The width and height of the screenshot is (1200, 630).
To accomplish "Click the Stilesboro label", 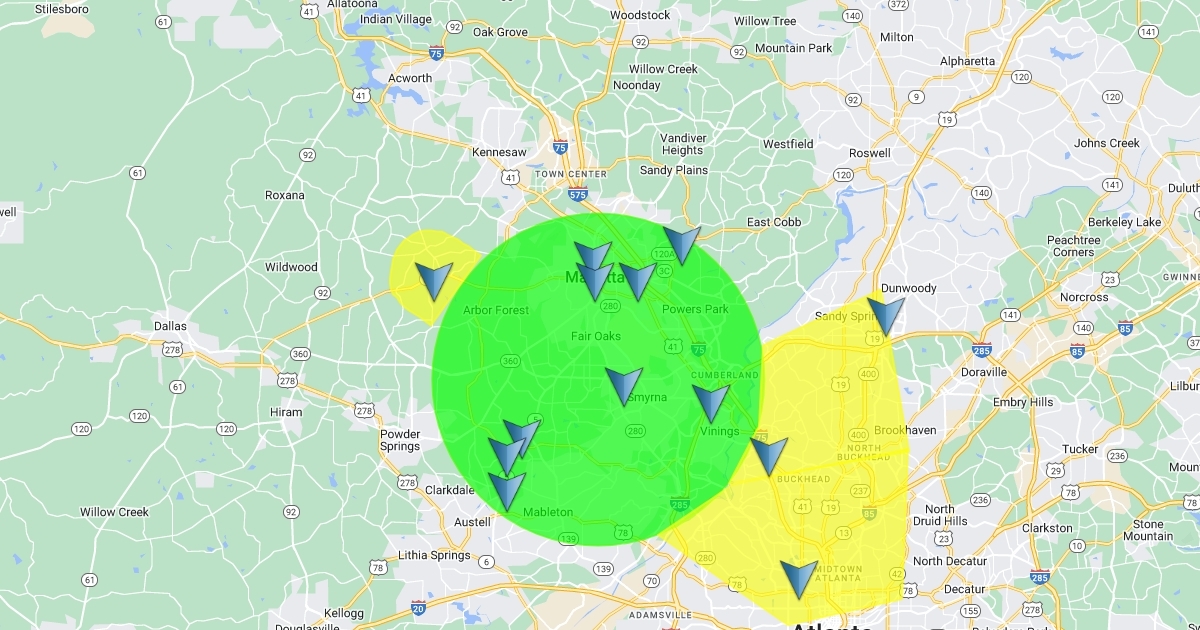I will pyautogui.click(x=62, y=9).
